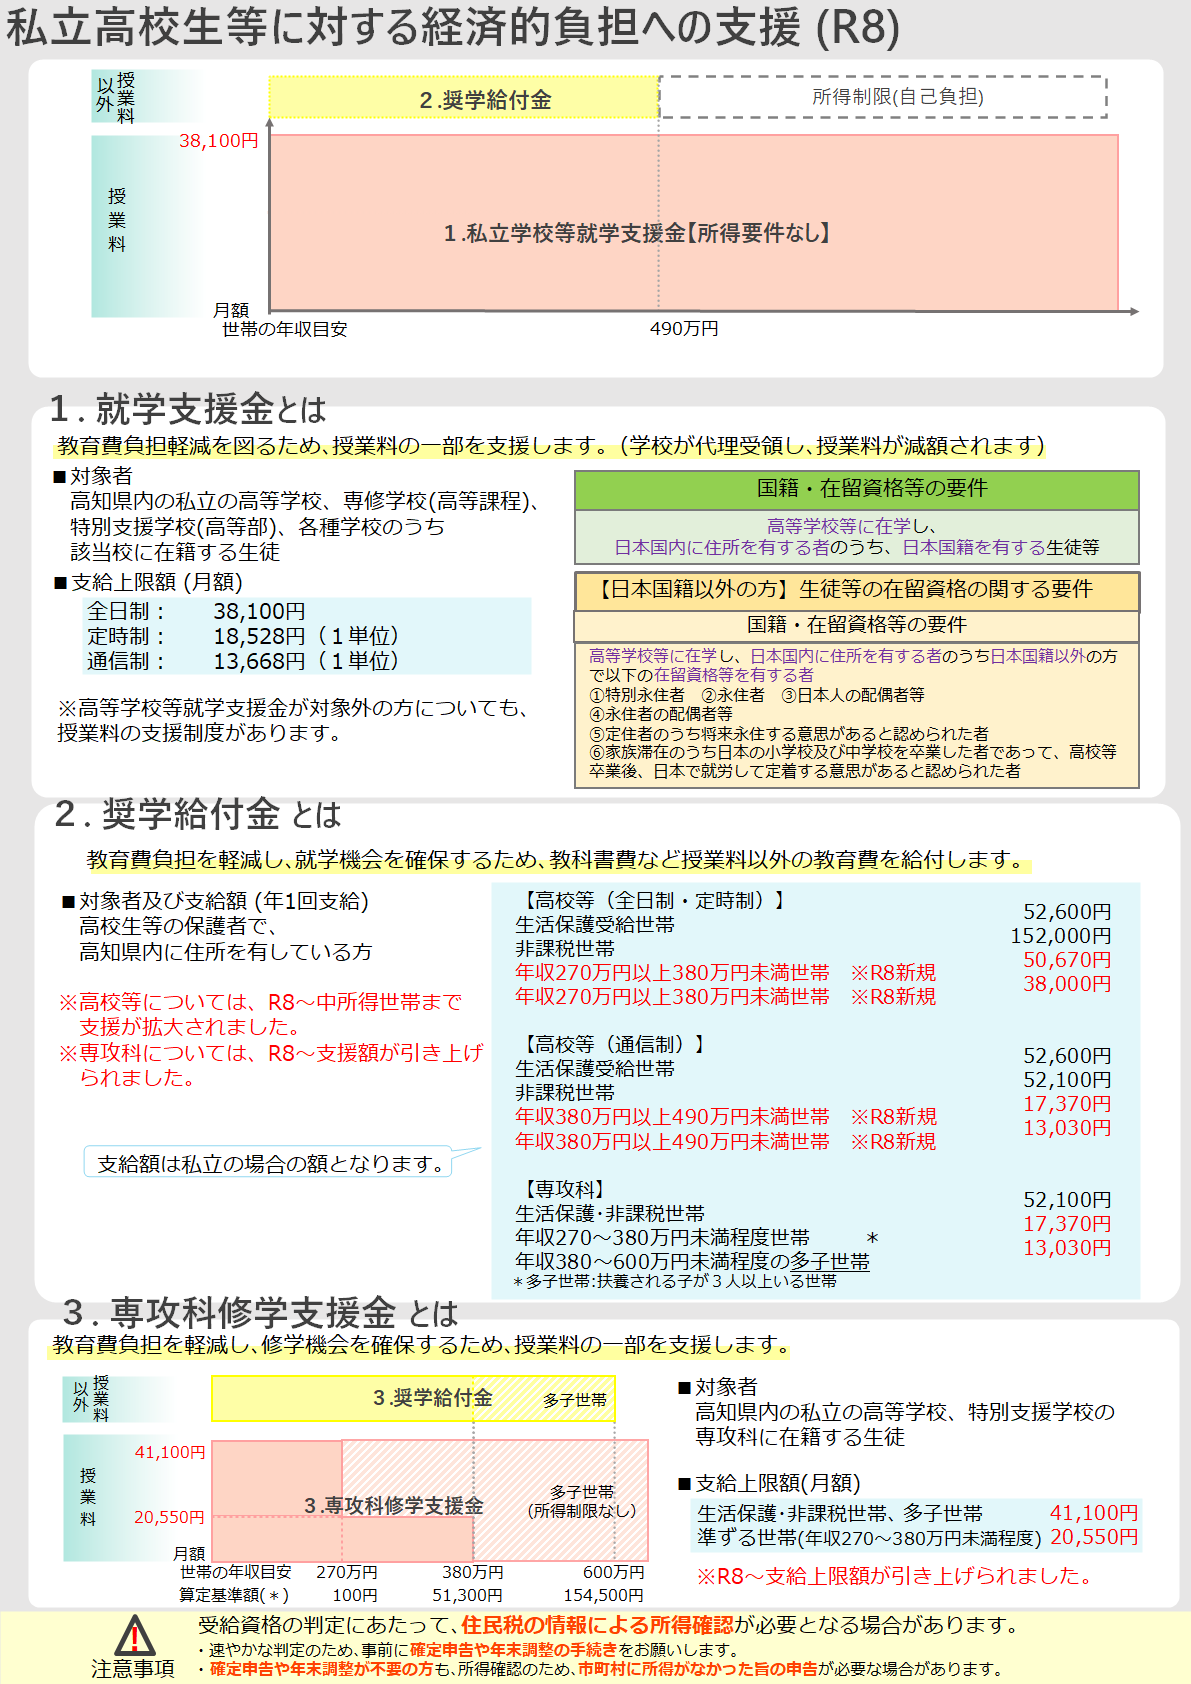Click the line ④永住者の配偶者等
Image resolution: width=1191 pixels, height=1684 pixels.
661,714
